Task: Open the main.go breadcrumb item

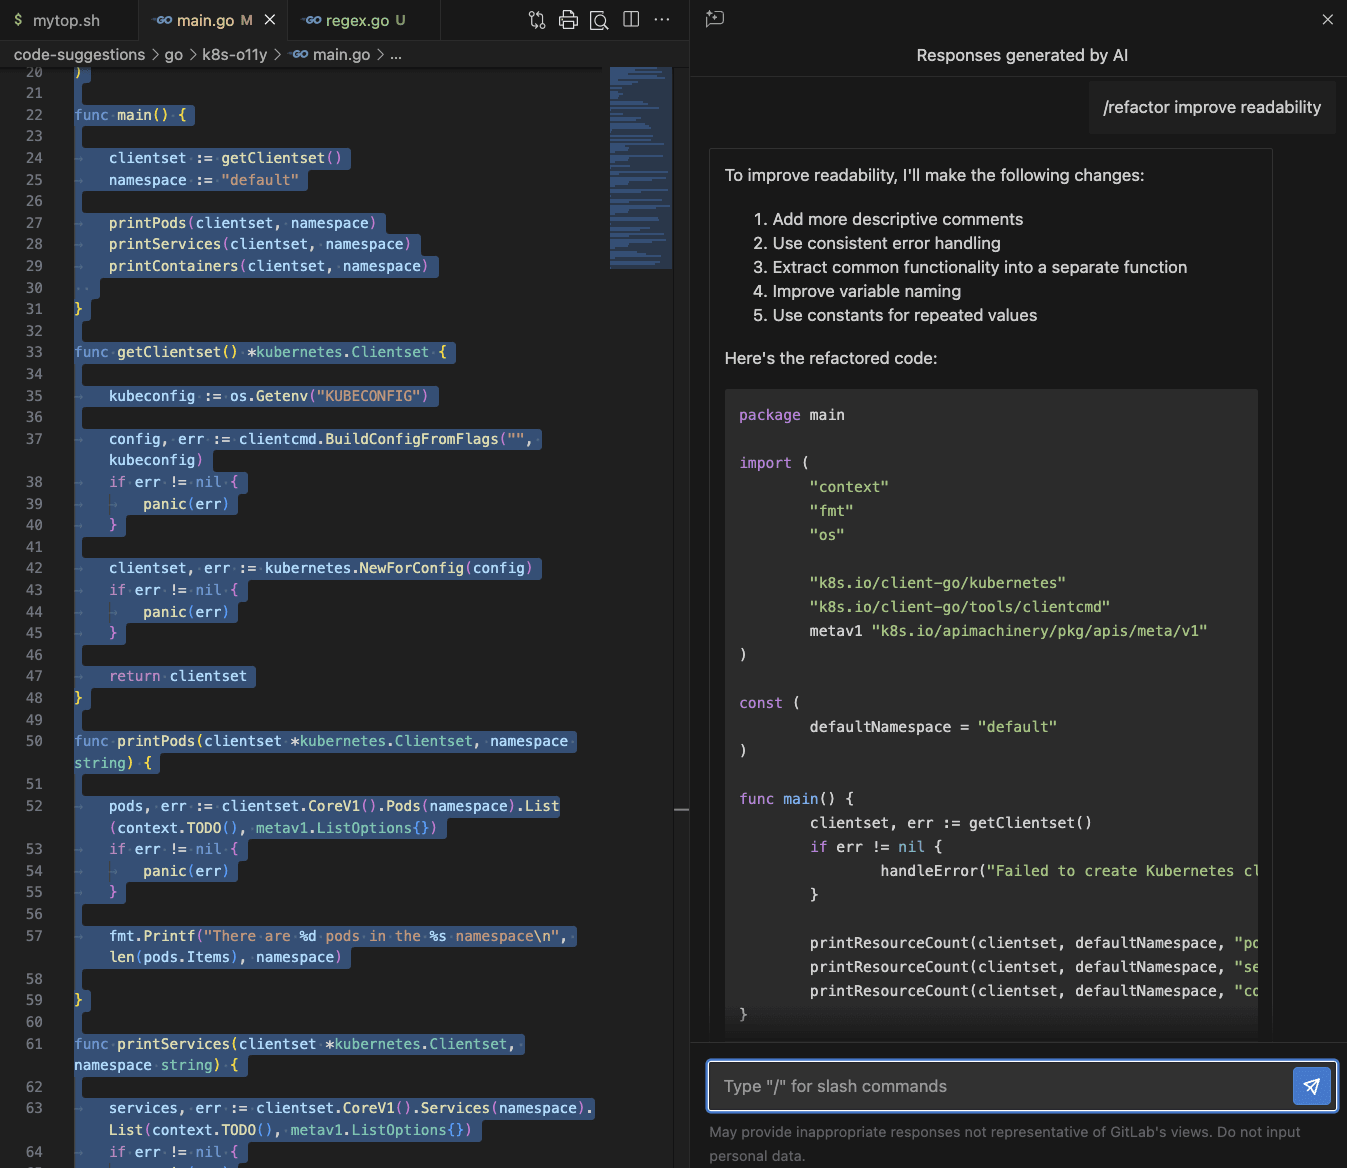Action: (x=341, y=54)
